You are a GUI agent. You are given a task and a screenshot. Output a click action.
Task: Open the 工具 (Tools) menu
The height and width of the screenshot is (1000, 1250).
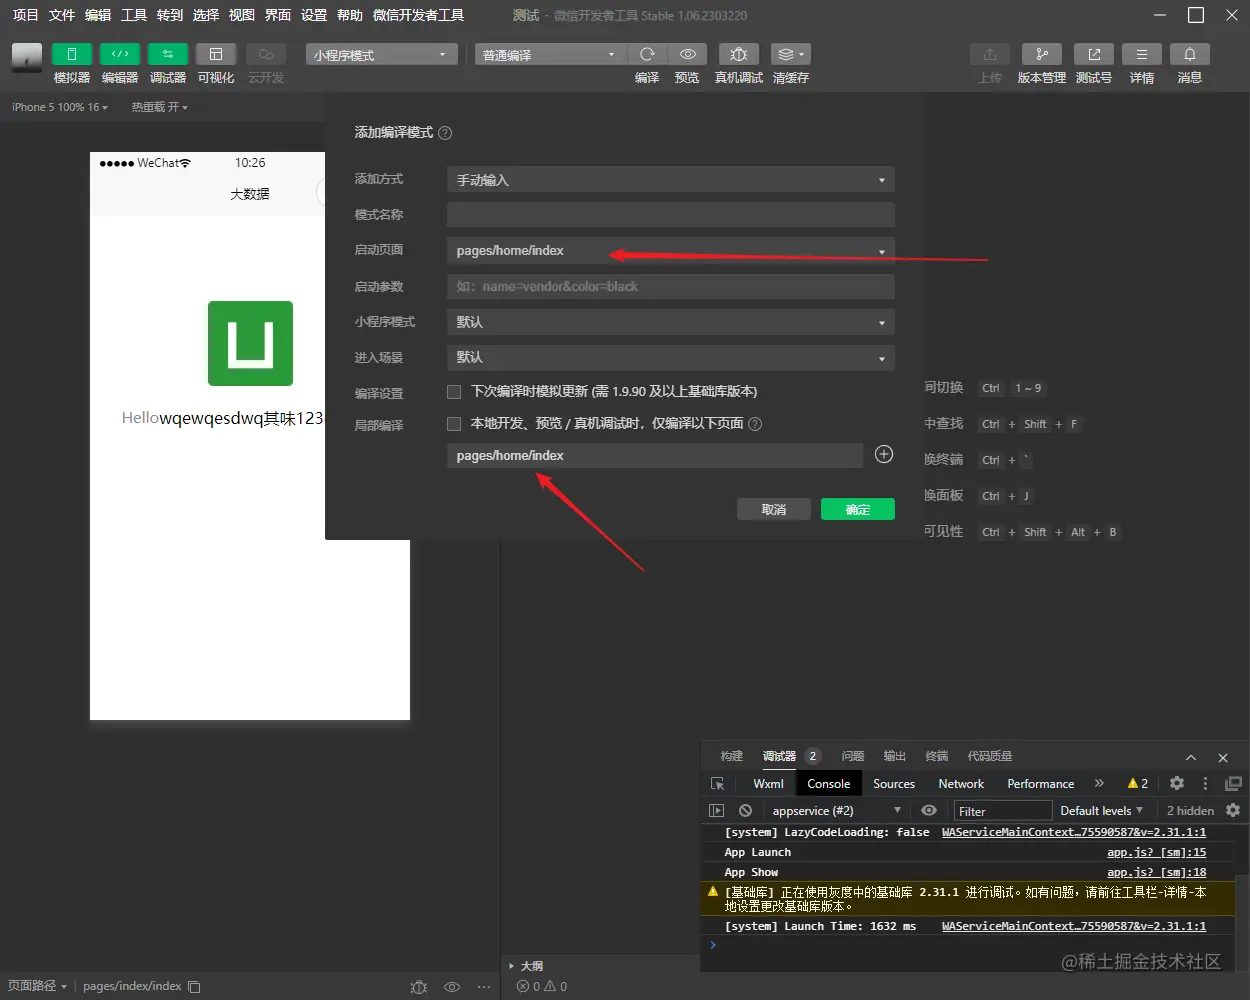(133, 15)
